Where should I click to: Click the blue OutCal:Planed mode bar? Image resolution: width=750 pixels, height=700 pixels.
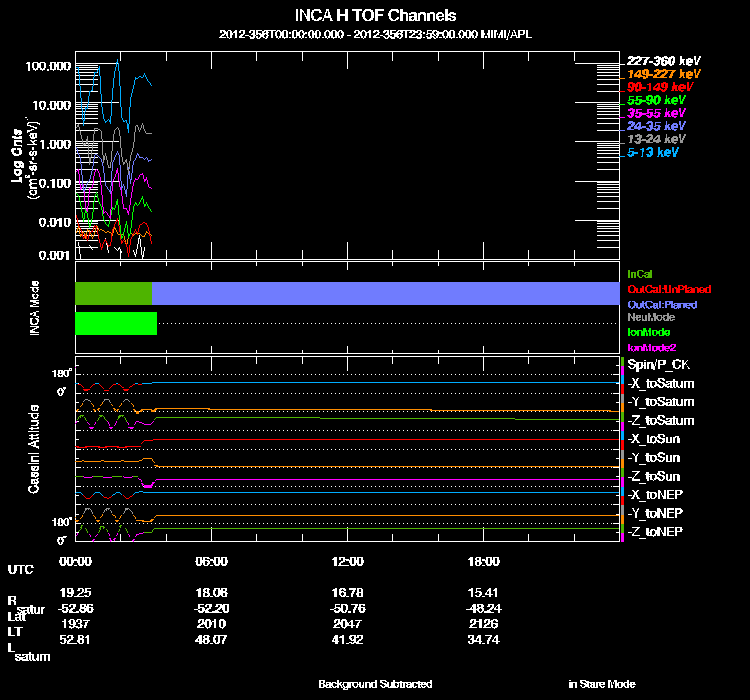tap(385, 293)
